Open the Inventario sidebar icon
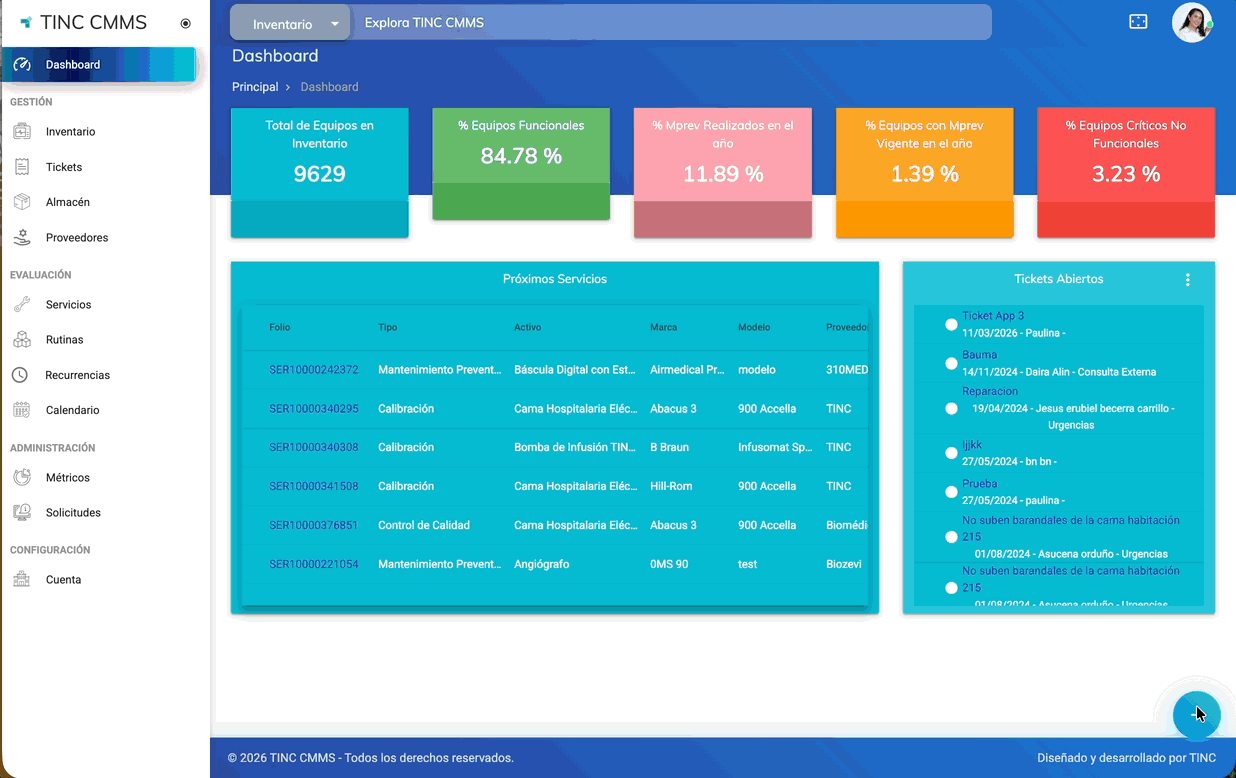This screenshot has height=778, width=1236. [22, 131]
